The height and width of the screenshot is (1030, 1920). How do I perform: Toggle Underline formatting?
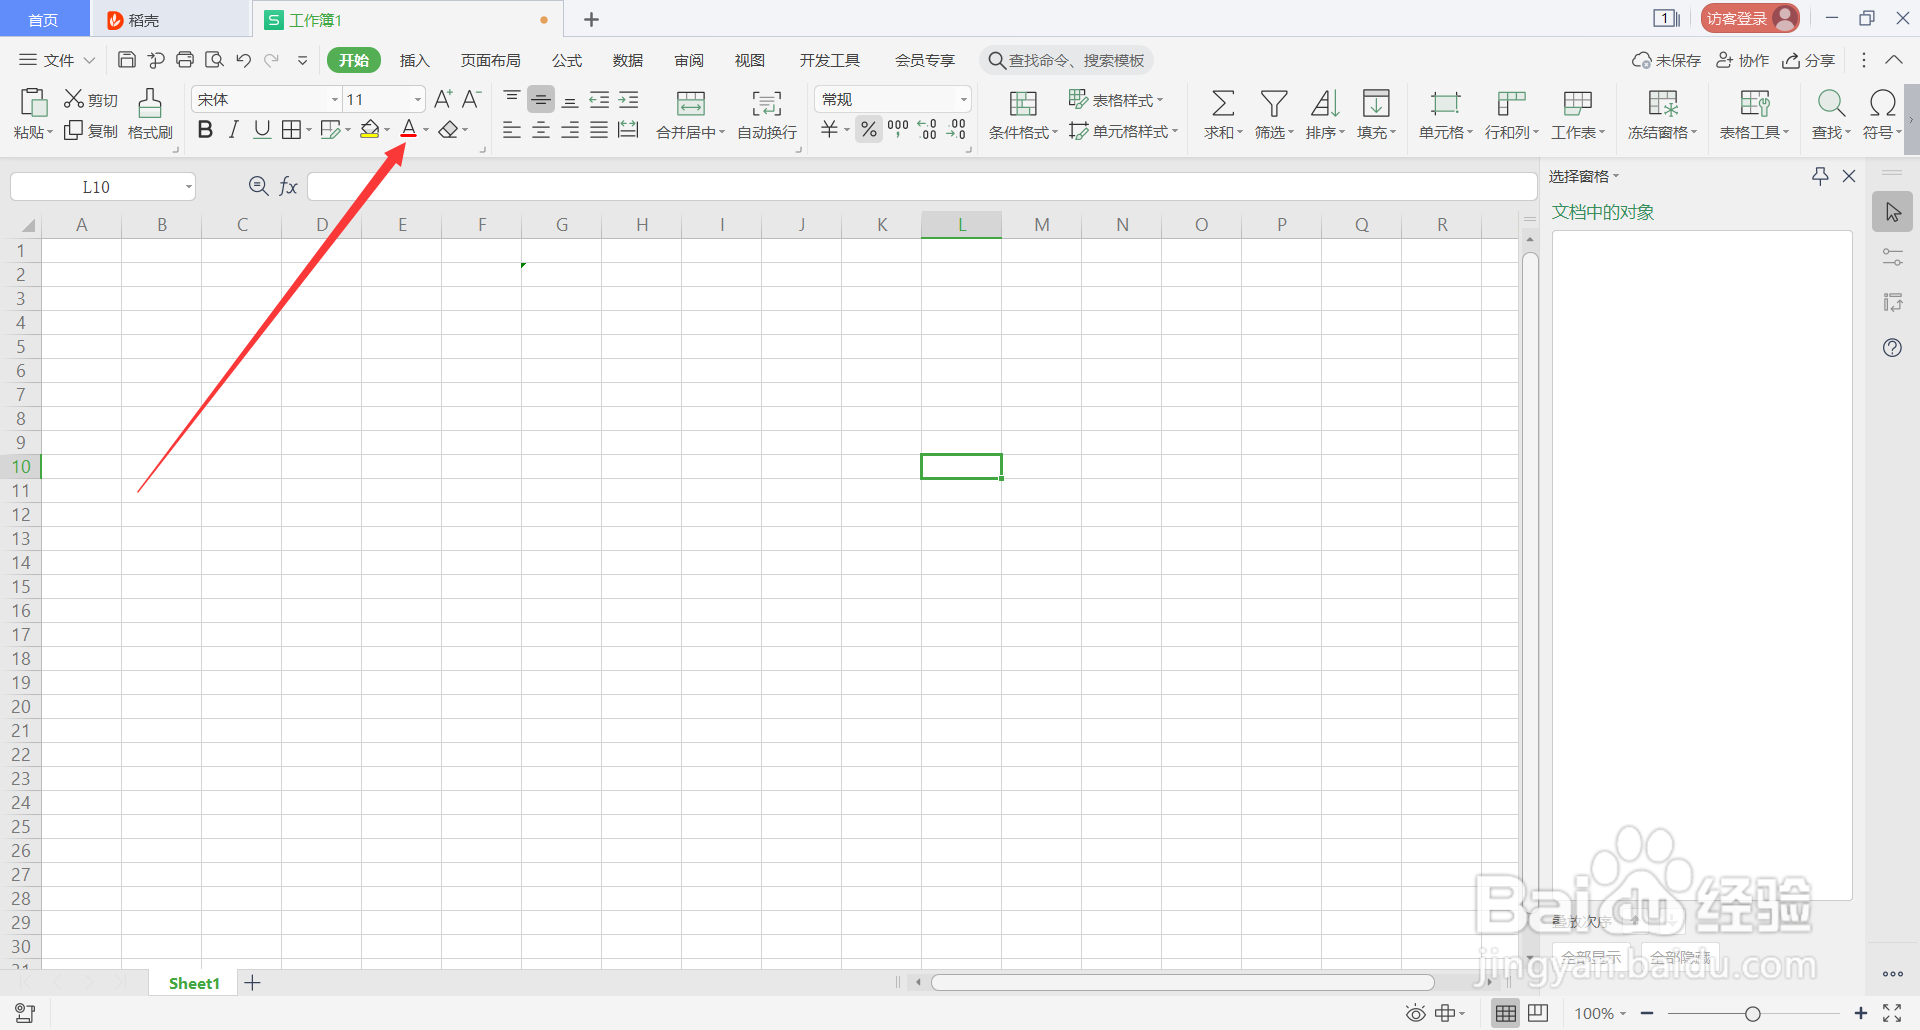click(x=262, y=129)
